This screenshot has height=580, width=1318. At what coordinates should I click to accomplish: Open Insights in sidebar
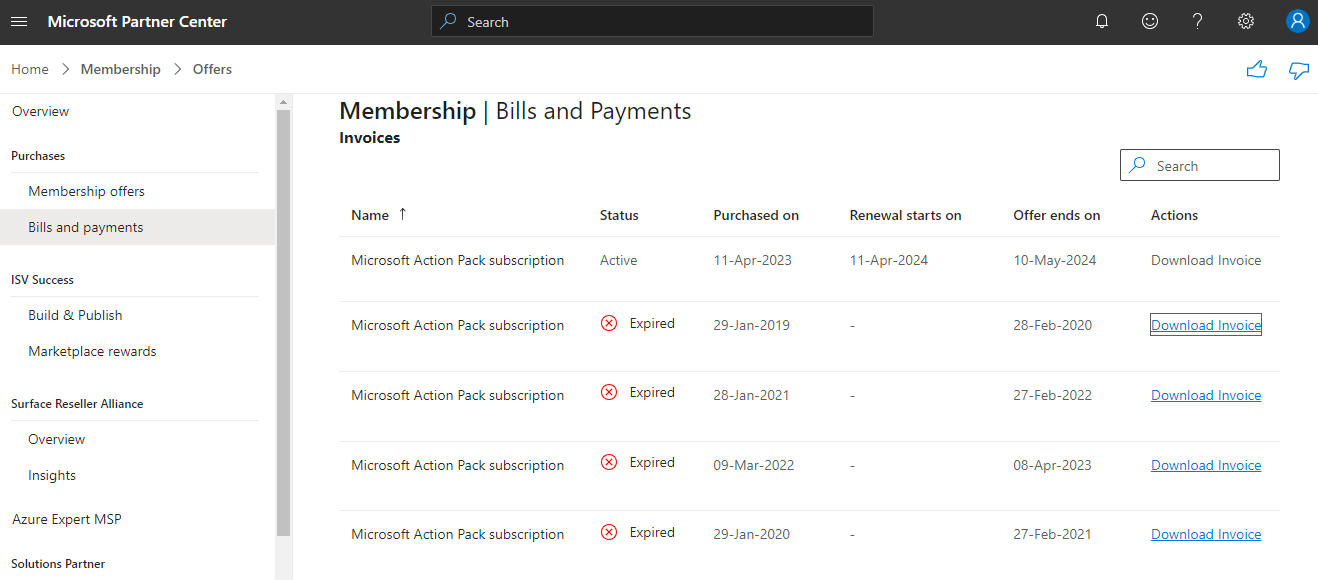point(52,475)
